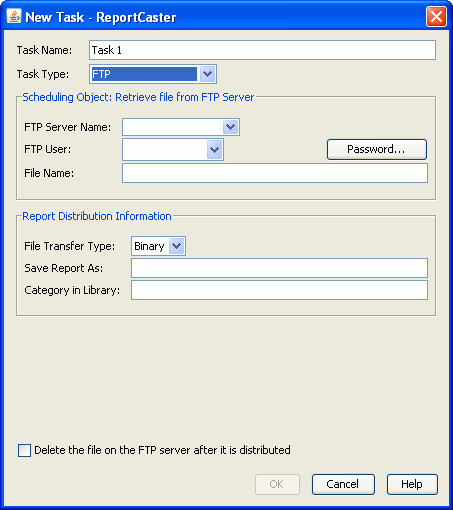453x510 pixels.
Task: Enable deleting file after distribution checkbox
Action: (x=24, y=450)
